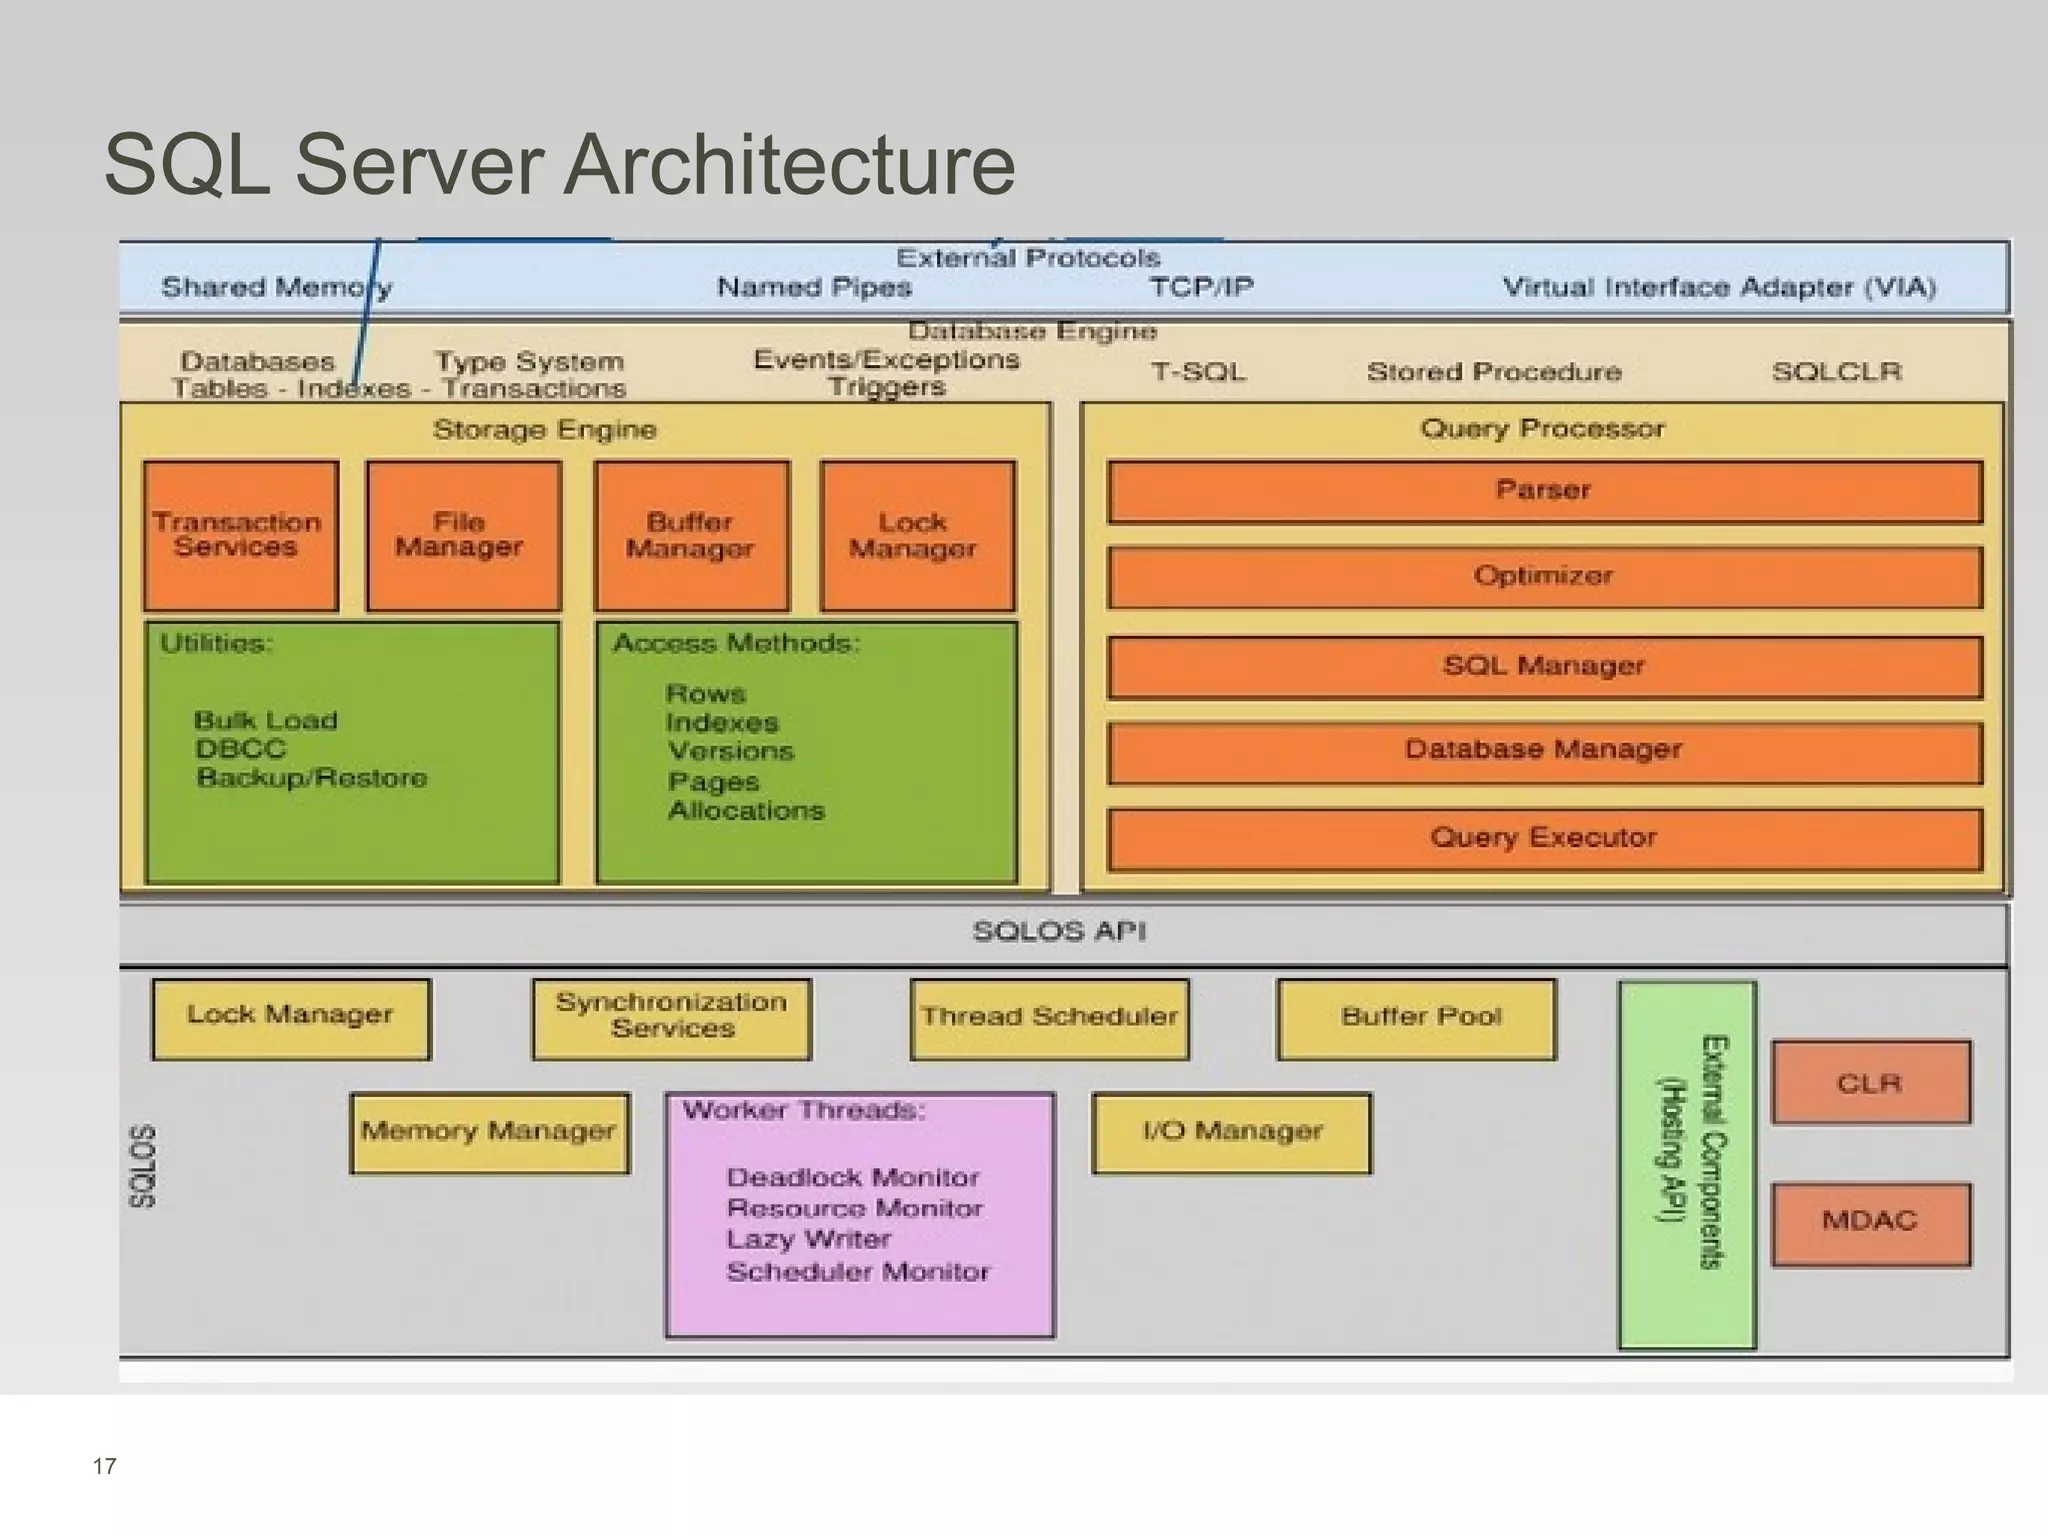Click the Transaction Services box
The height and width of the screenshot is (1536, 2048).
[240, 535]
